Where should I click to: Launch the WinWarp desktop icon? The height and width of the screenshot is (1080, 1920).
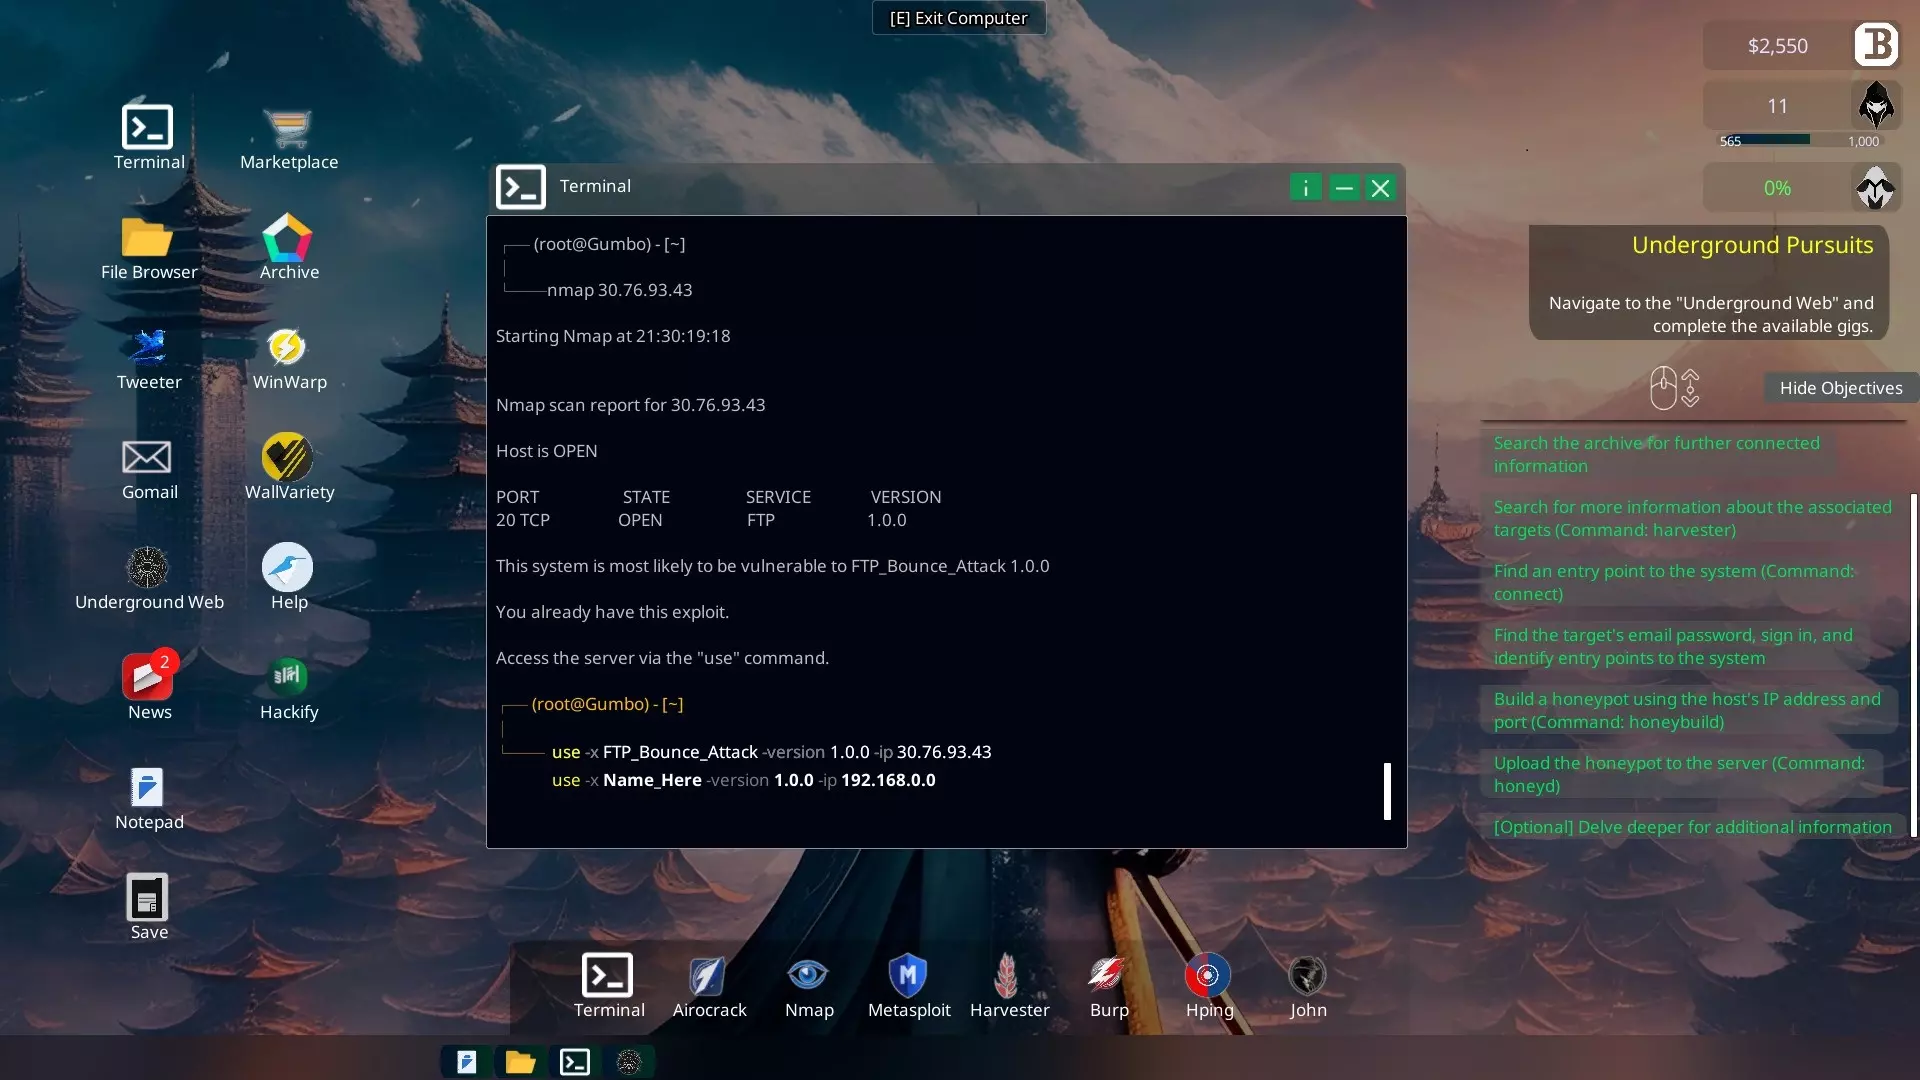point(288,358)
